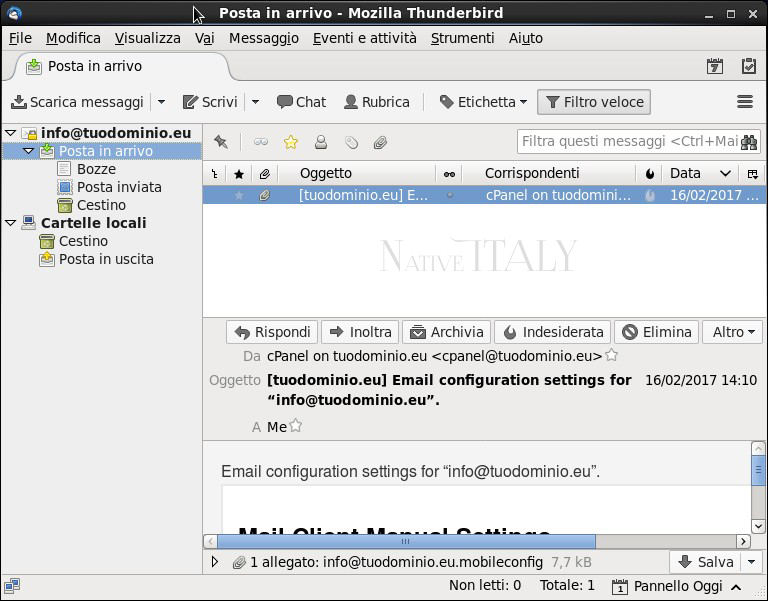Collapse the info@tuodominio.eu account tree

pos(11,133)
